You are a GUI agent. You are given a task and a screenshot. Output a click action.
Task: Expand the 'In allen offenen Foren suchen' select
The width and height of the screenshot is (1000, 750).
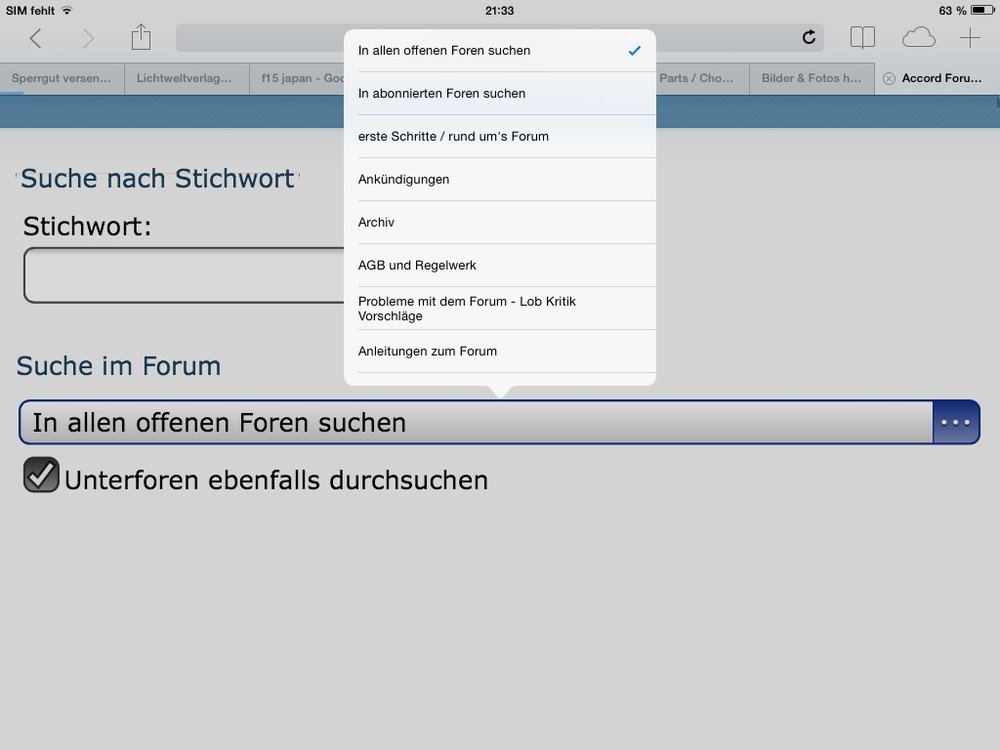(x=475, y=422)
